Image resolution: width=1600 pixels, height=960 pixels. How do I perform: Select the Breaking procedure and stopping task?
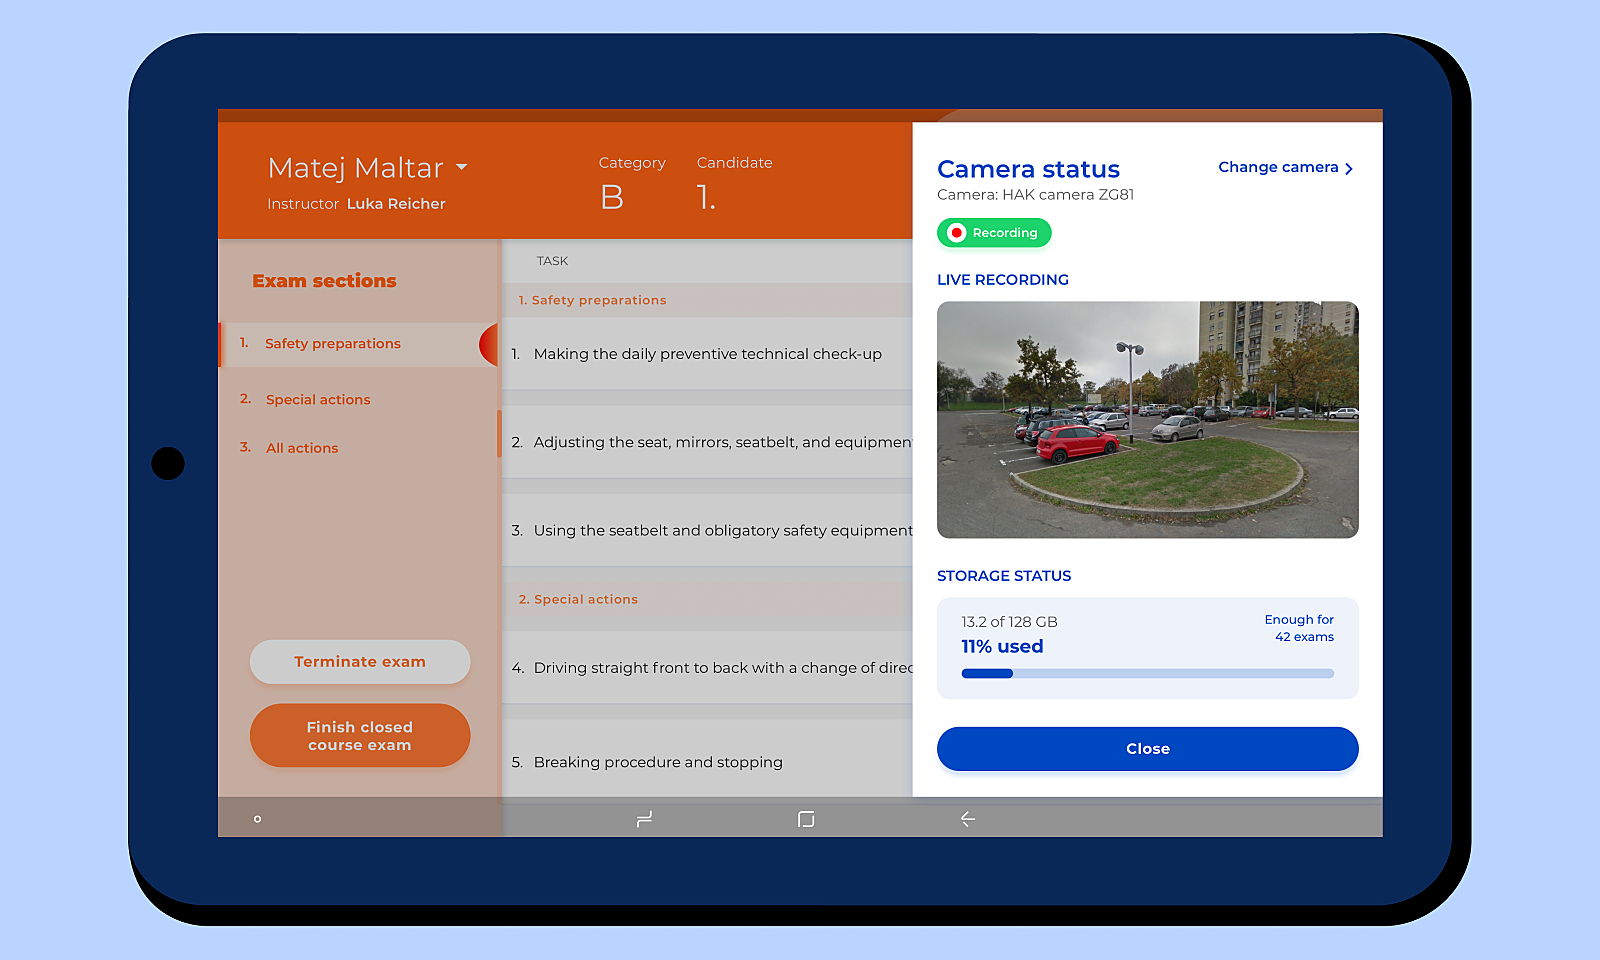(658, 762)
